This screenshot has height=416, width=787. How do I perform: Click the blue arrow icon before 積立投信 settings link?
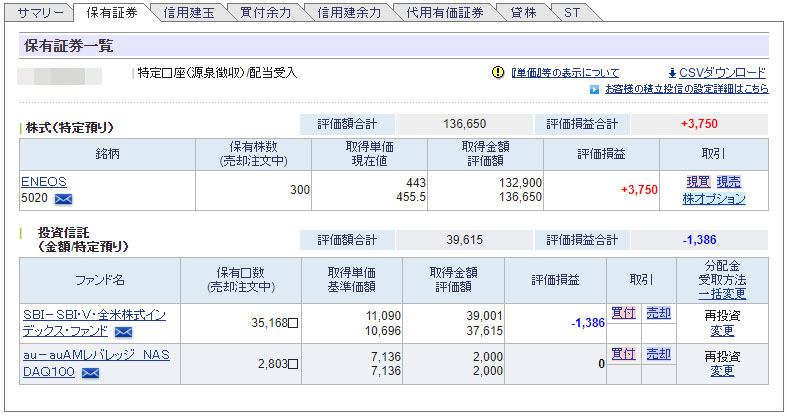click(x=594, y=89)
